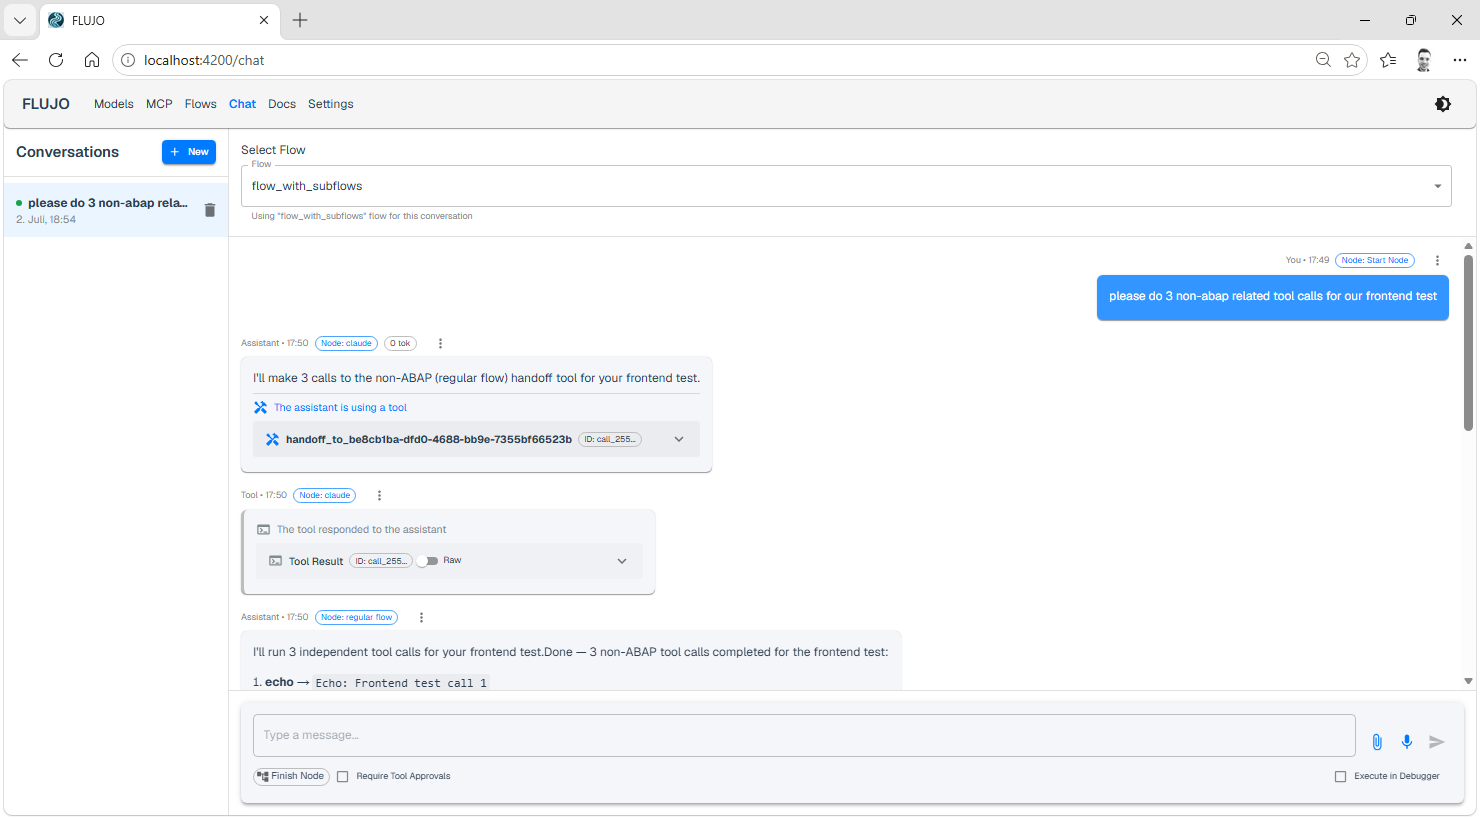
Task: Bookmark this page with star icon
Action: 1352,60
